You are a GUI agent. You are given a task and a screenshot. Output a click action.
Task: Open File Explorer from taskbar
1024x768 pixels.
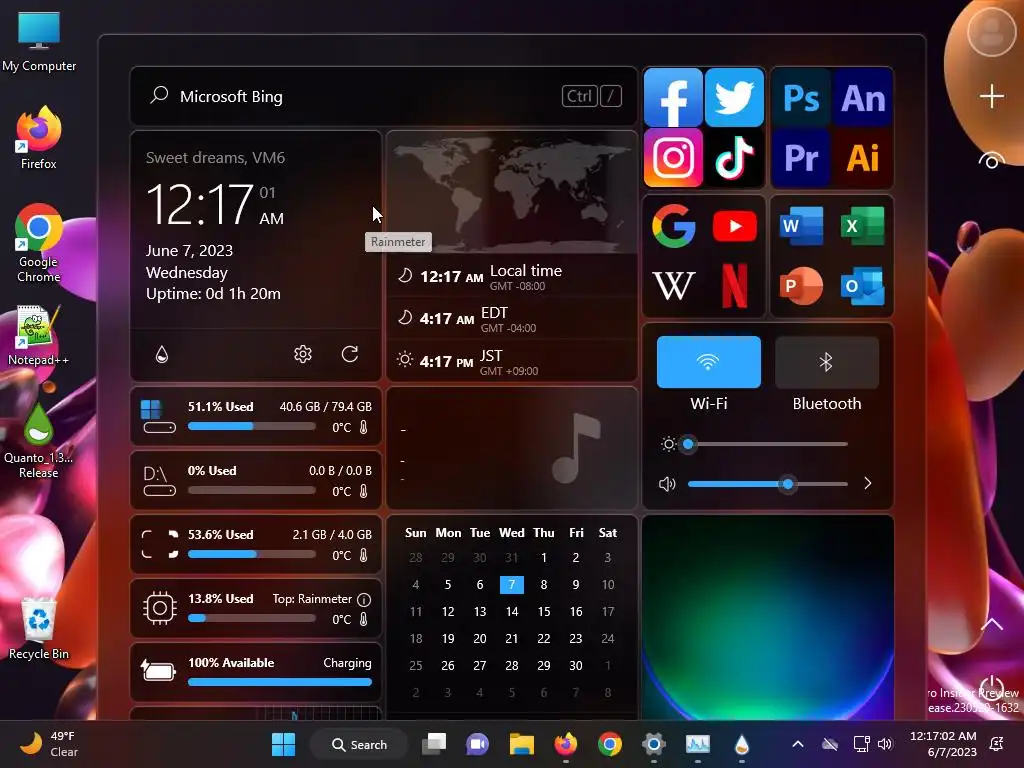[521, 744]
